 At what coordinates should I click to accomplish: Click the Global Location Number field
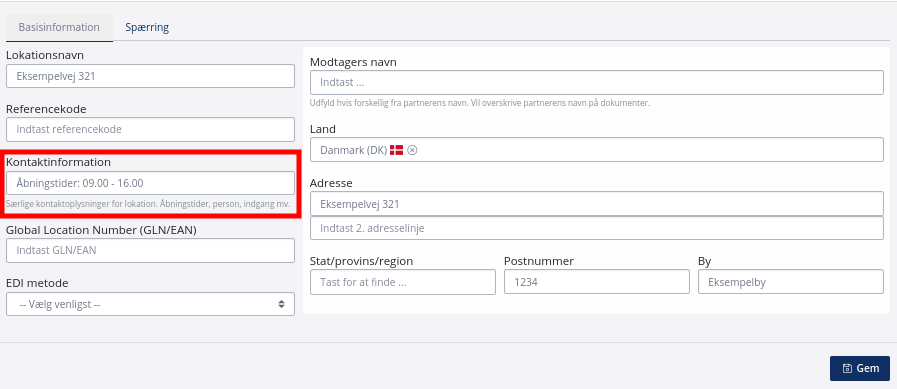pyautogui.click(x=150, y=250)
